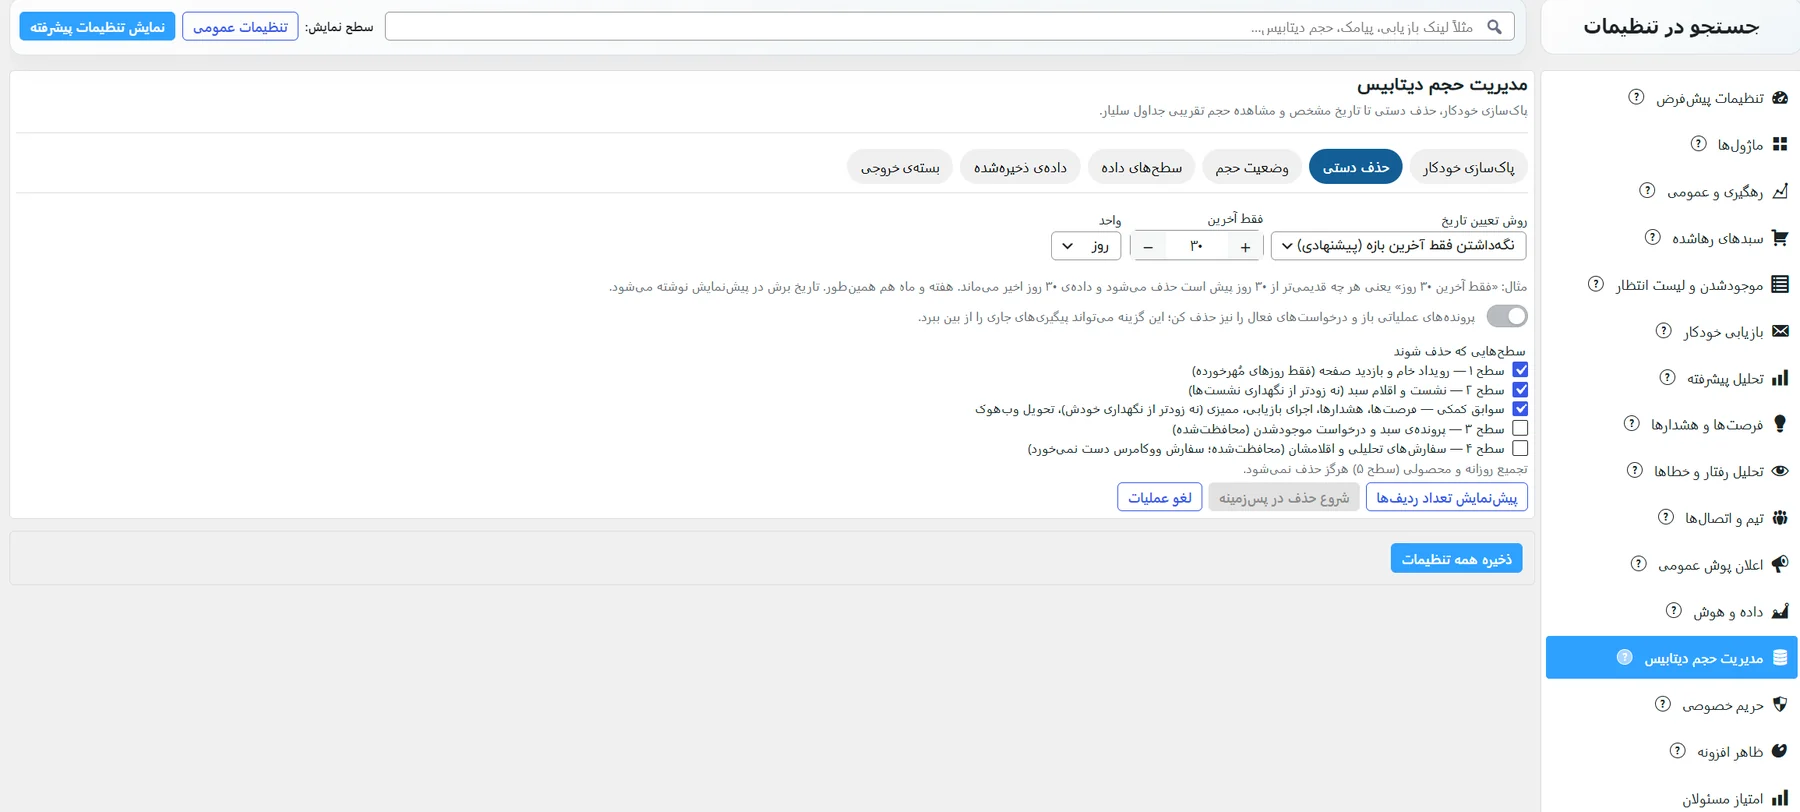Uncheck سطح ۲ sessions and cart items checkbox
Screen dimensions: 1800x812
click(x=1520, y=389)
